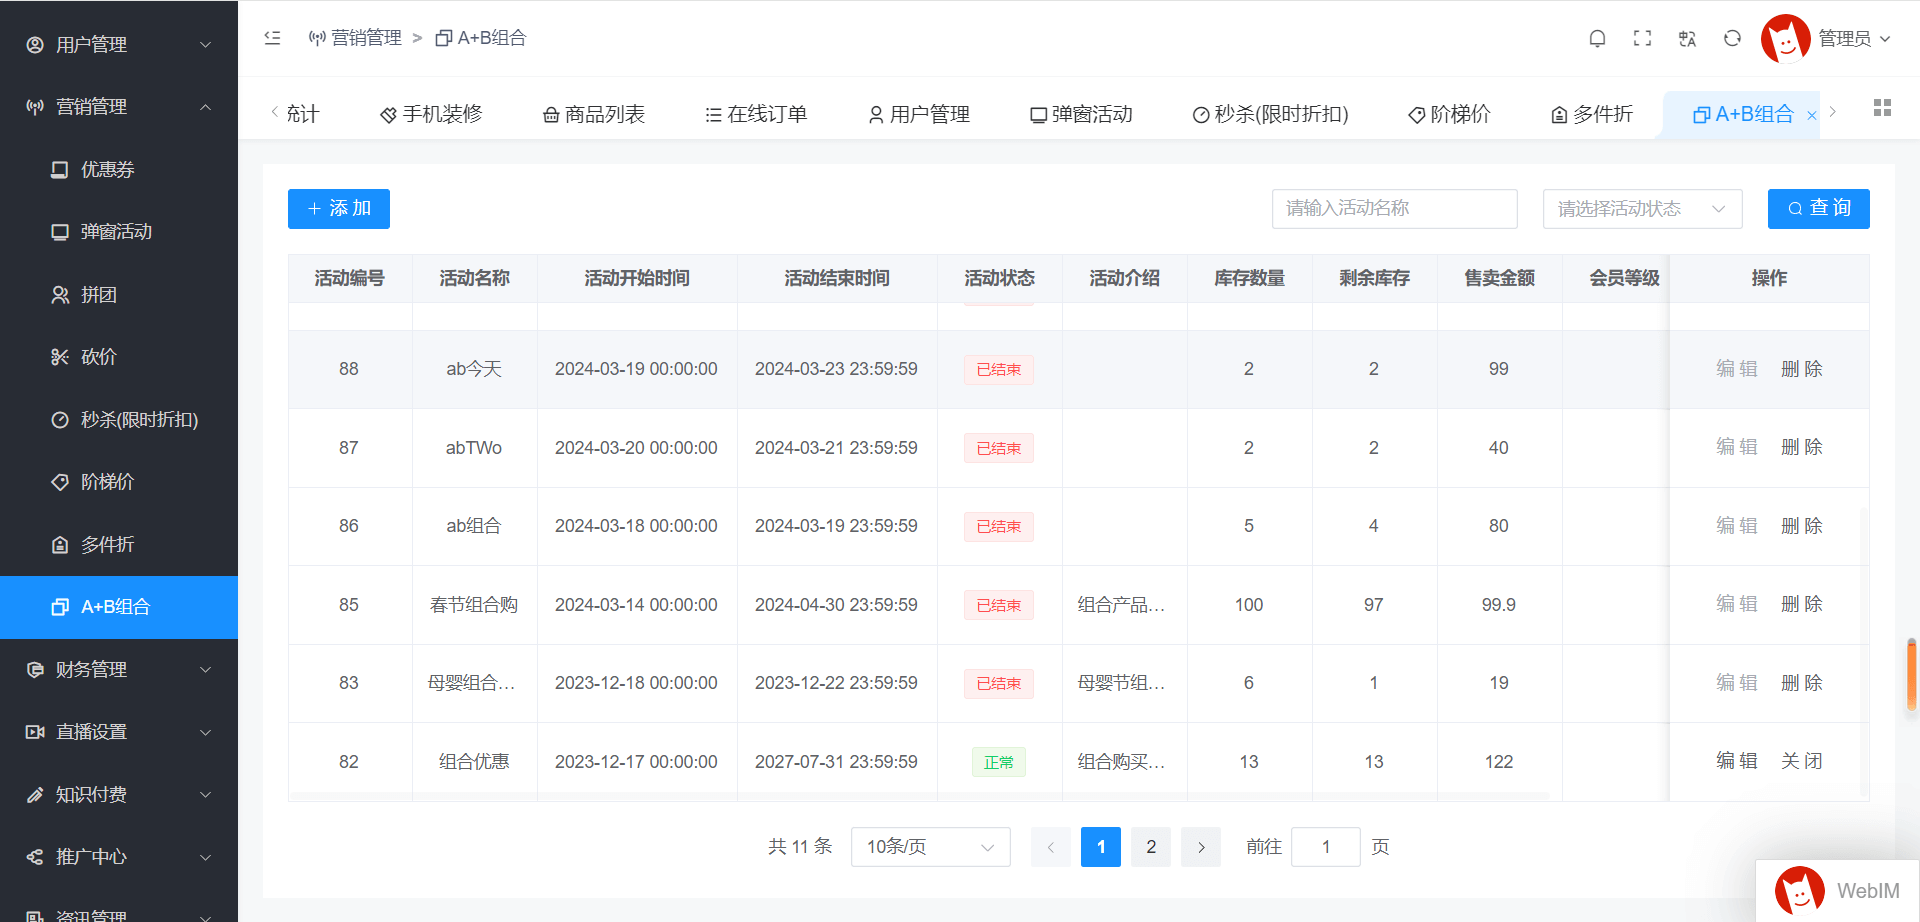Open 请选择活动状态 dropdown
The width and height of the screenshot is (1920, 922).
tap(1642, 209)
